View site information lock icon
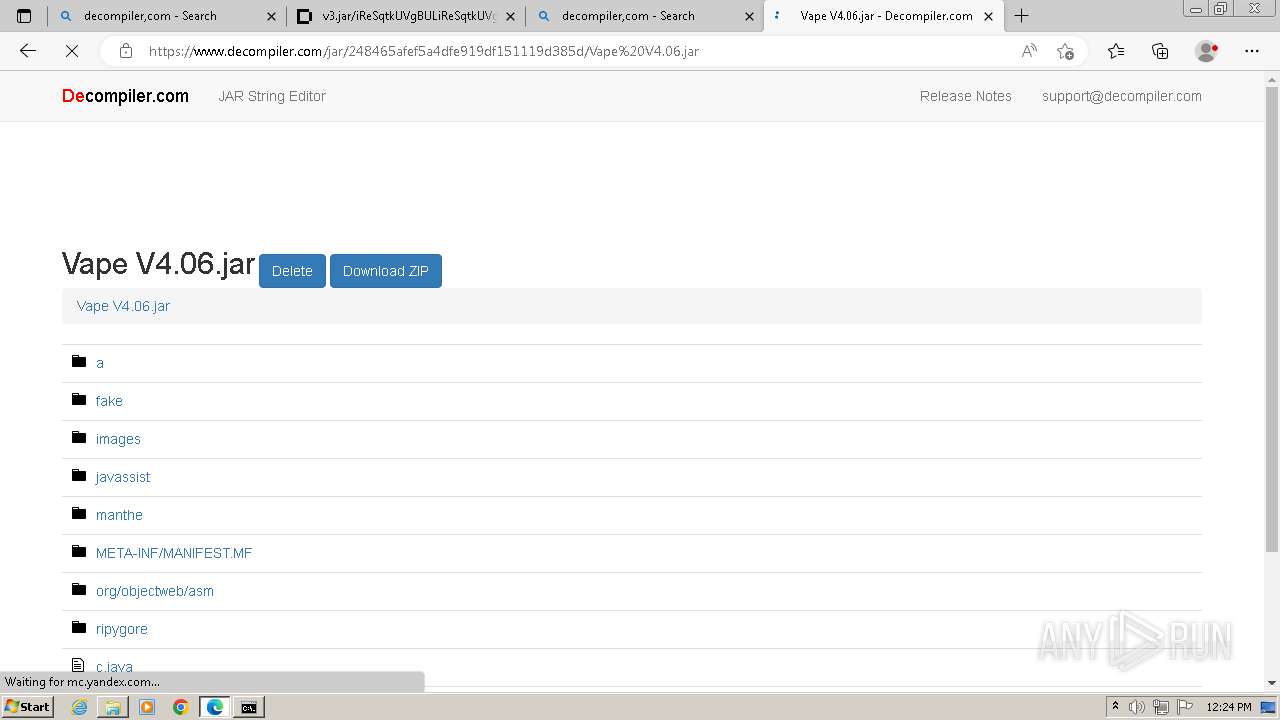 pyautogui.click(x=125, y=51)
